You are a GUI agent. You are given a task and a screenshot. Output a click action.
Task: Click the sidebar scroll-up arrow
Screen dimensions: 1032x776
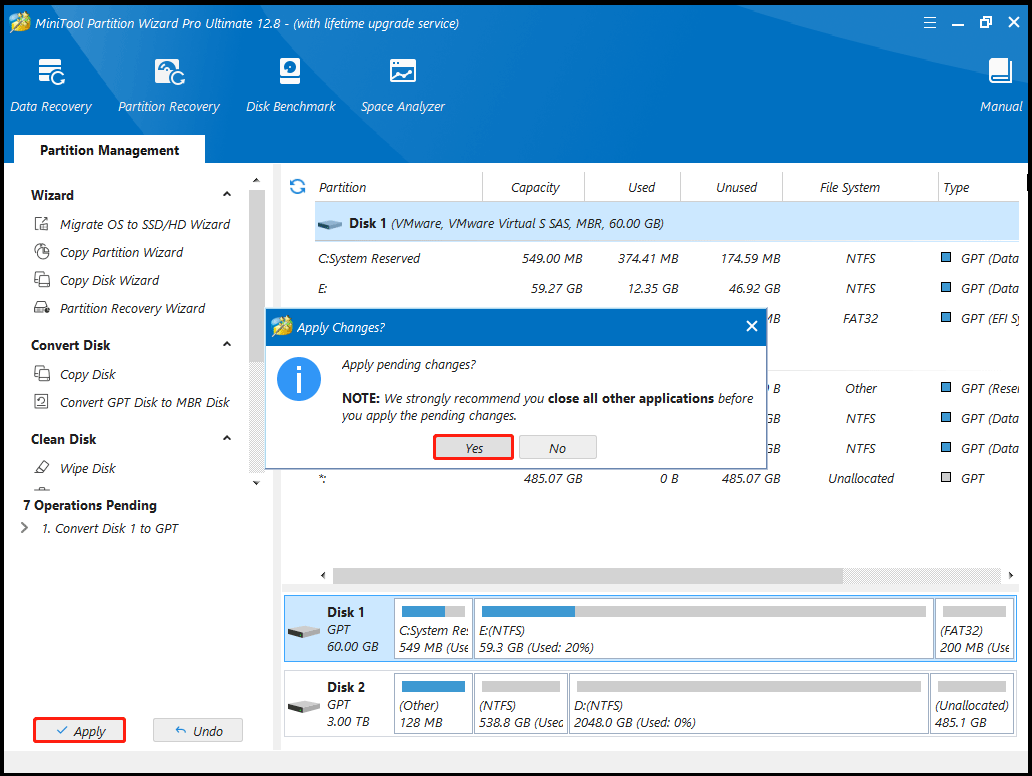(x=256, y=180)
